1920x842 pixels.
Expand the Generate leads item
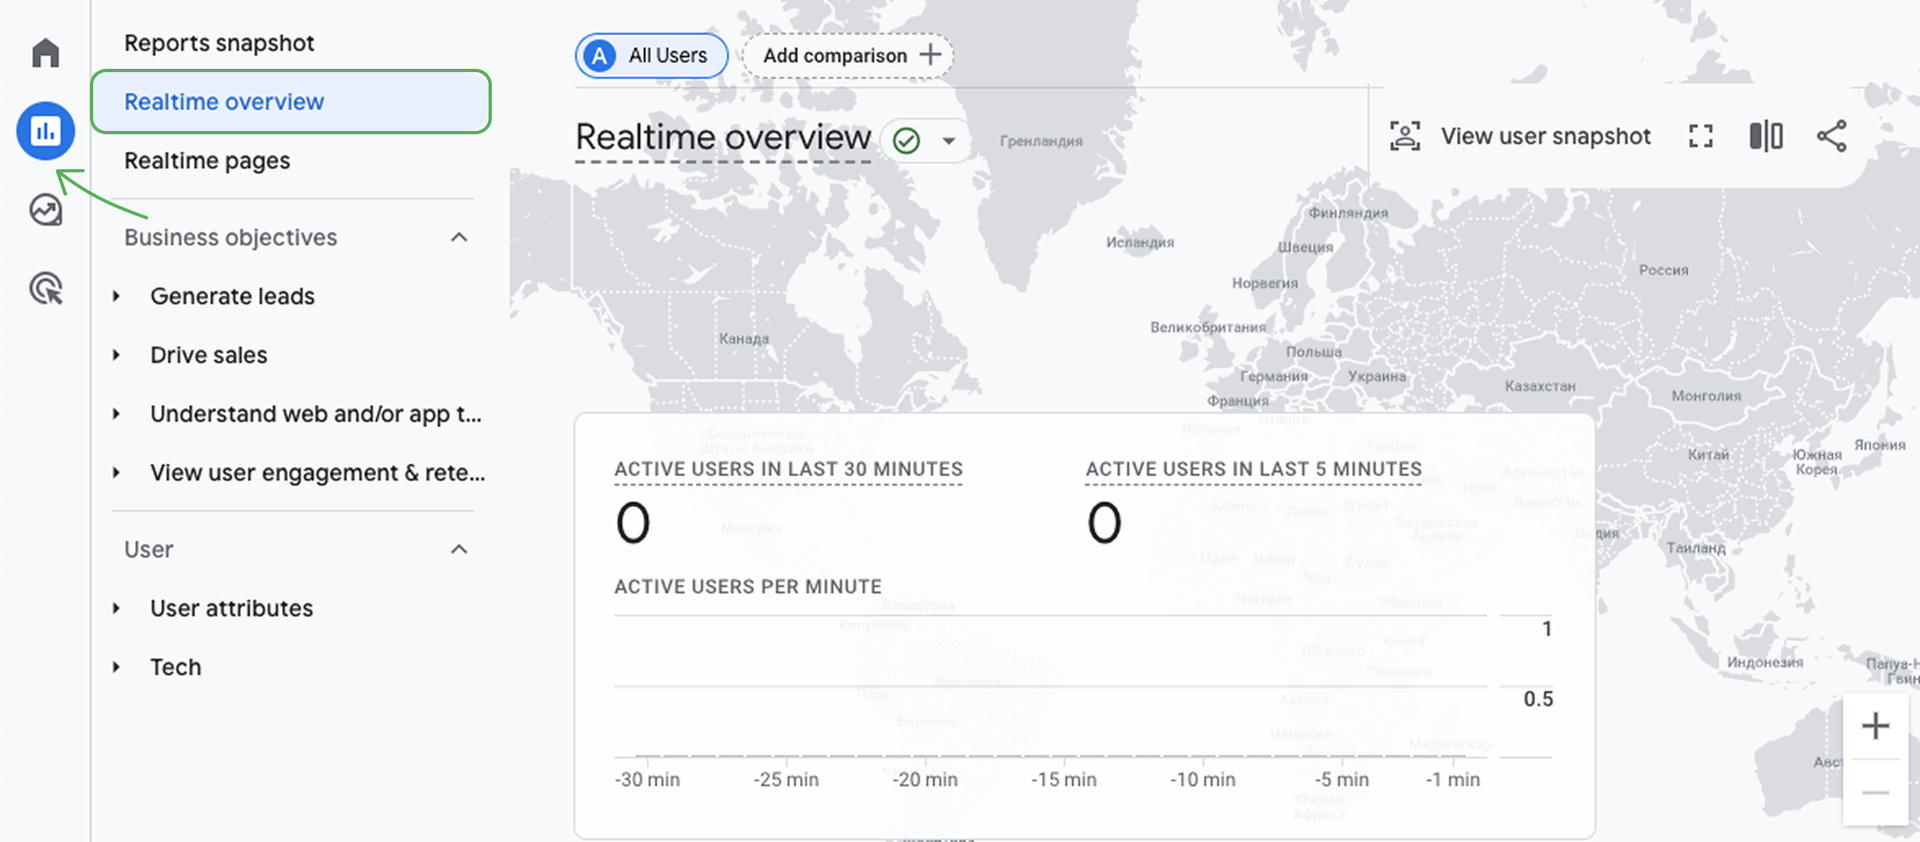pyautogui.click(x=117, y=297)
